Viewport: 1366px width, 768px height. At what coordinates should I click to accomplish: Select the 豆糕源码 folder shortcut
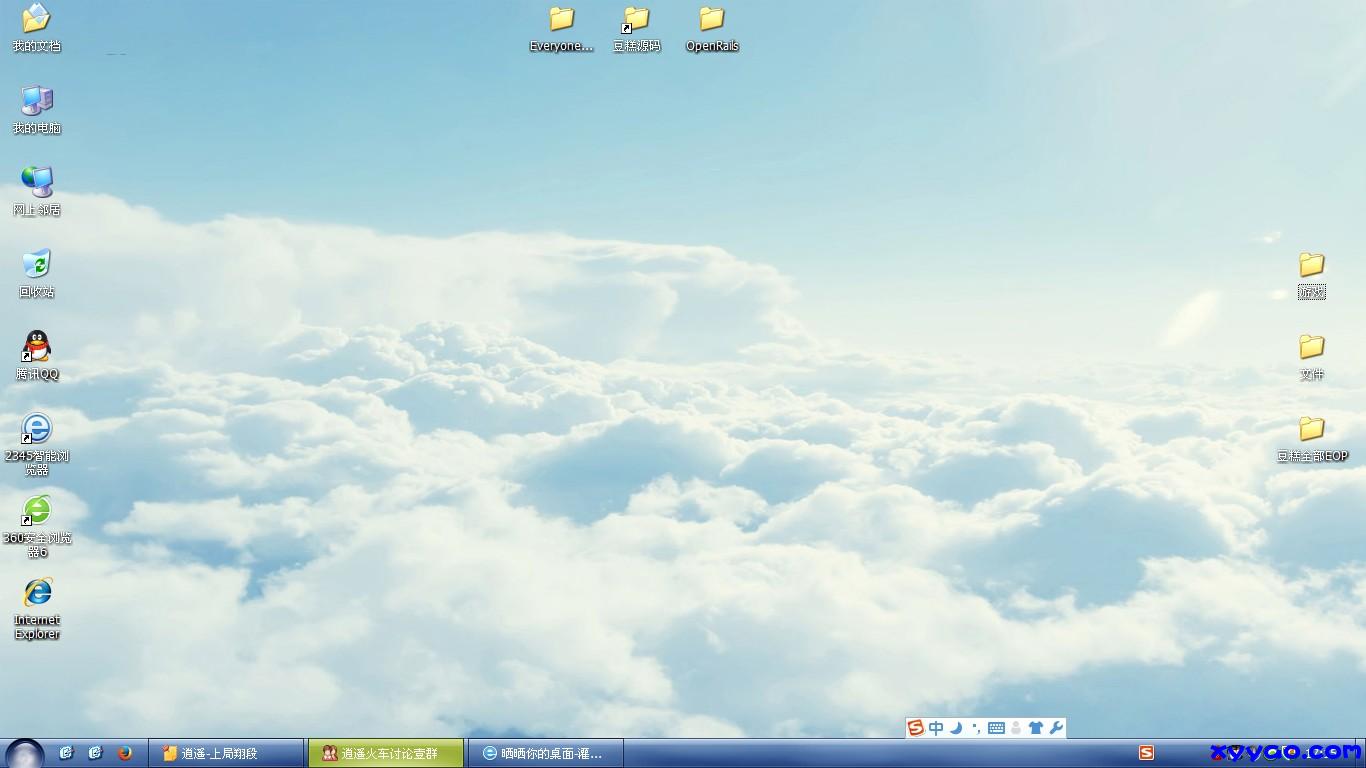pyautogui.click(x=636, y=20)
